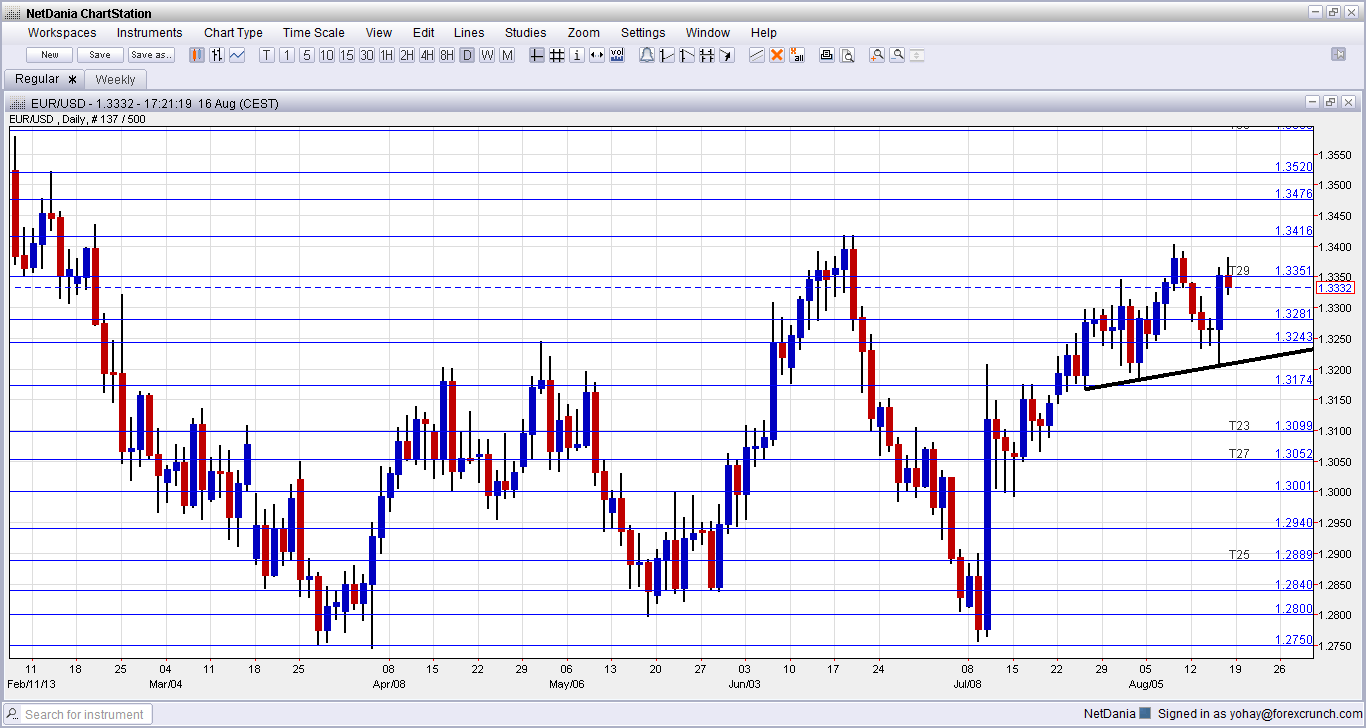Toggle the crosshair cursor tool
Image resolution: width=1366 pixels, height=728 pixels.
(537, 55)
